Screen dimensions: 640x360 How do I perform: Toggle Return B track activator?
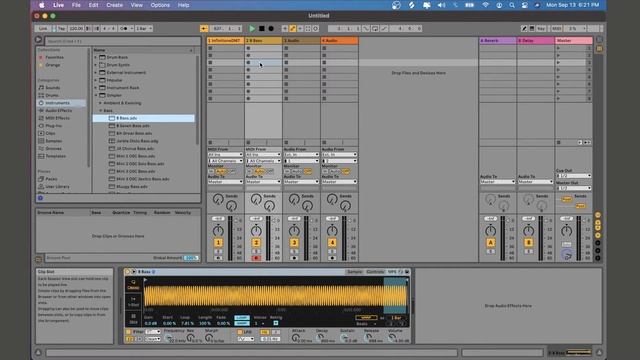tap(529, 243)
